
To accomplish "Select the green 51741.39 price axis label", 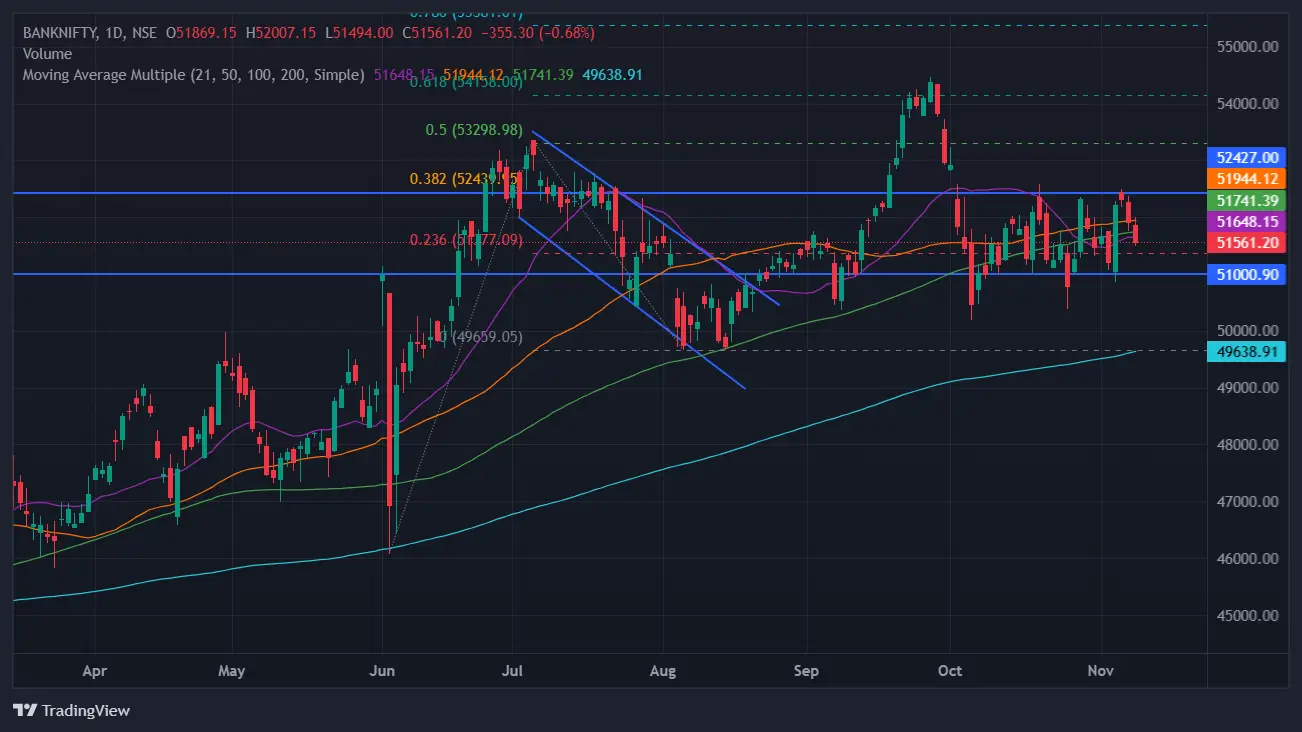I will pos(1246,201).
